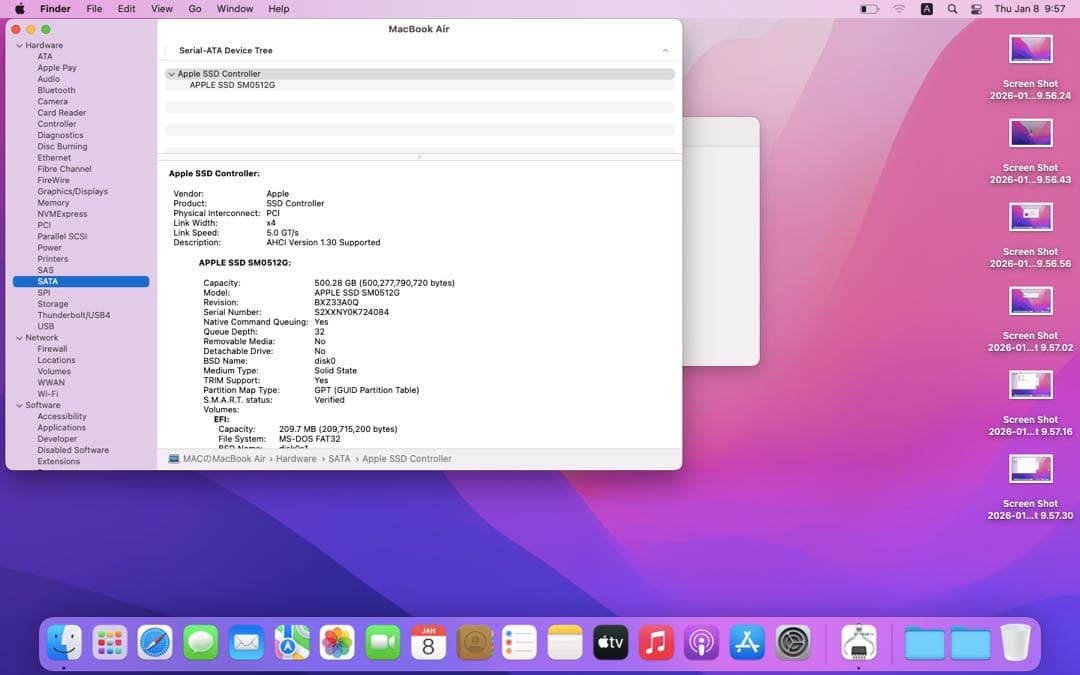Click SATA in the breadcrumb path
Viewport: 1080px width, 675px height.
pyautogui.click(x=340, y=458)
